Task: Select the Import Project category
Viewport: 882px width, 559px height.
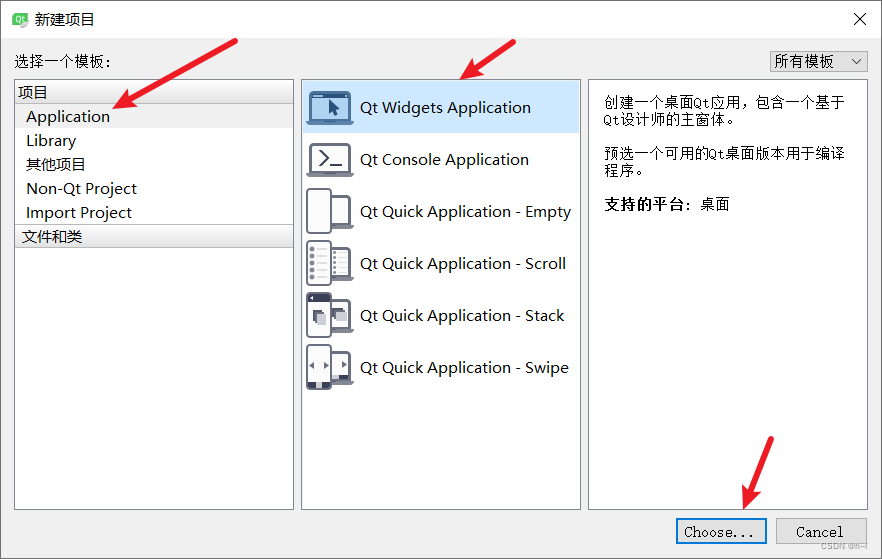Action: click(x=154, y=213)
